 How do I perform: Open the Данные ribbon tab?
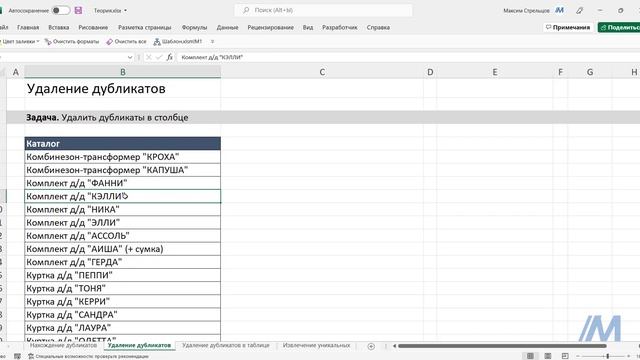pos(227,27)
